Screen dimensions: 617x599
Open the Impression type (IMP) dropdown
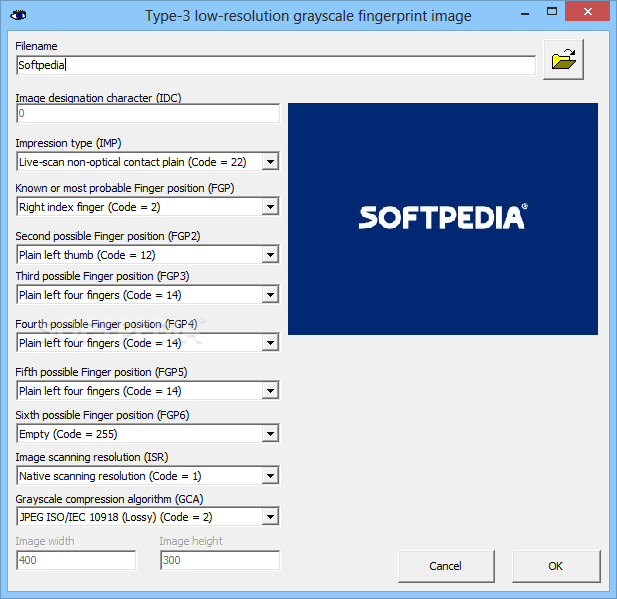pos(270,162)
